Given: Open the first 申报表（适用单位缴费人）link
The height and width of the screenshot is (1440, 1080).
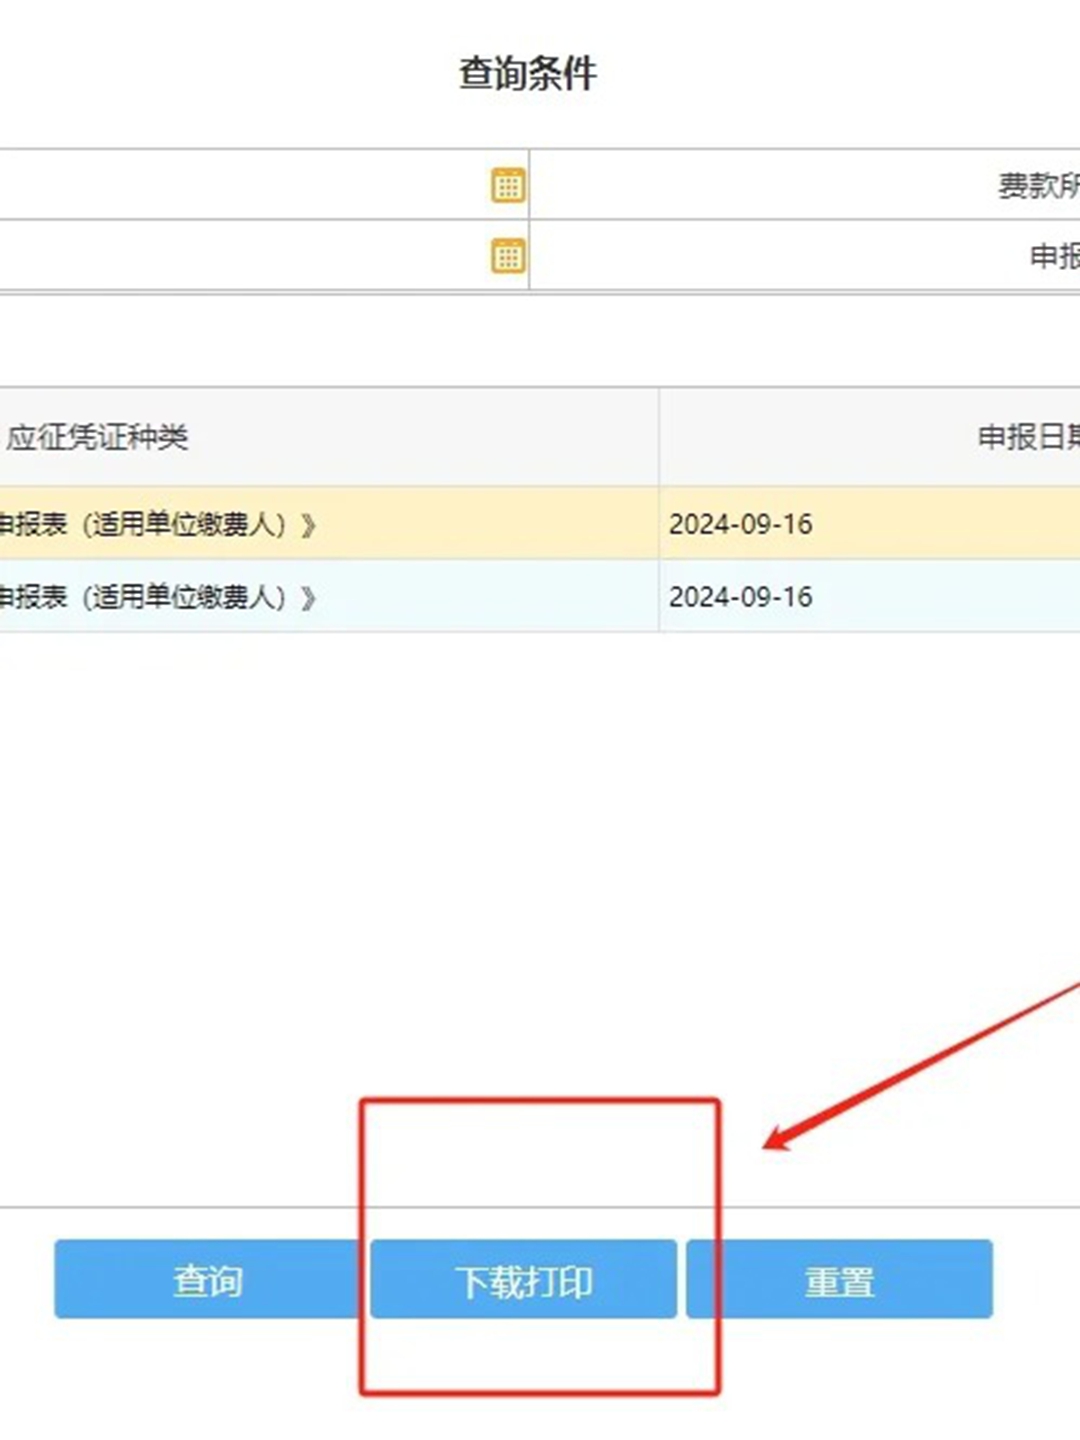Looking at the screenshot, I should coord(150,522).
